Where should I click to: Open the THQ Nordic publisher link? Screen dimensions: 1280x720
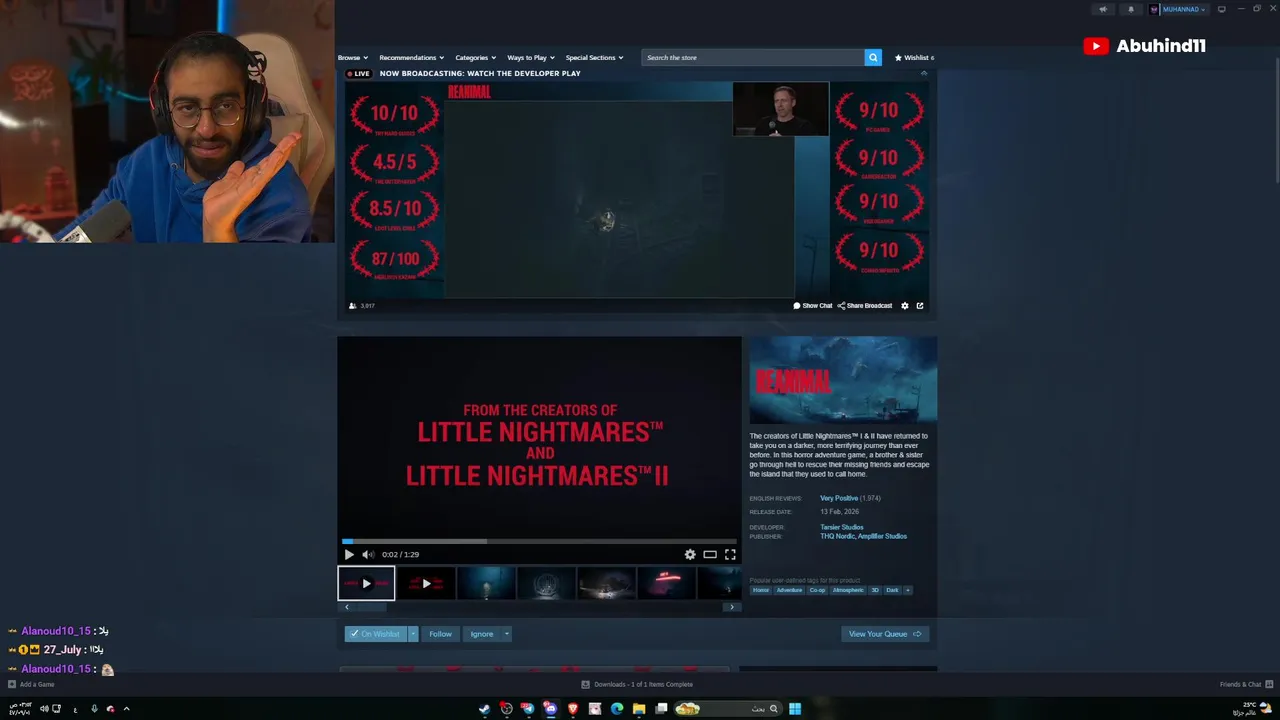(837, 536)
